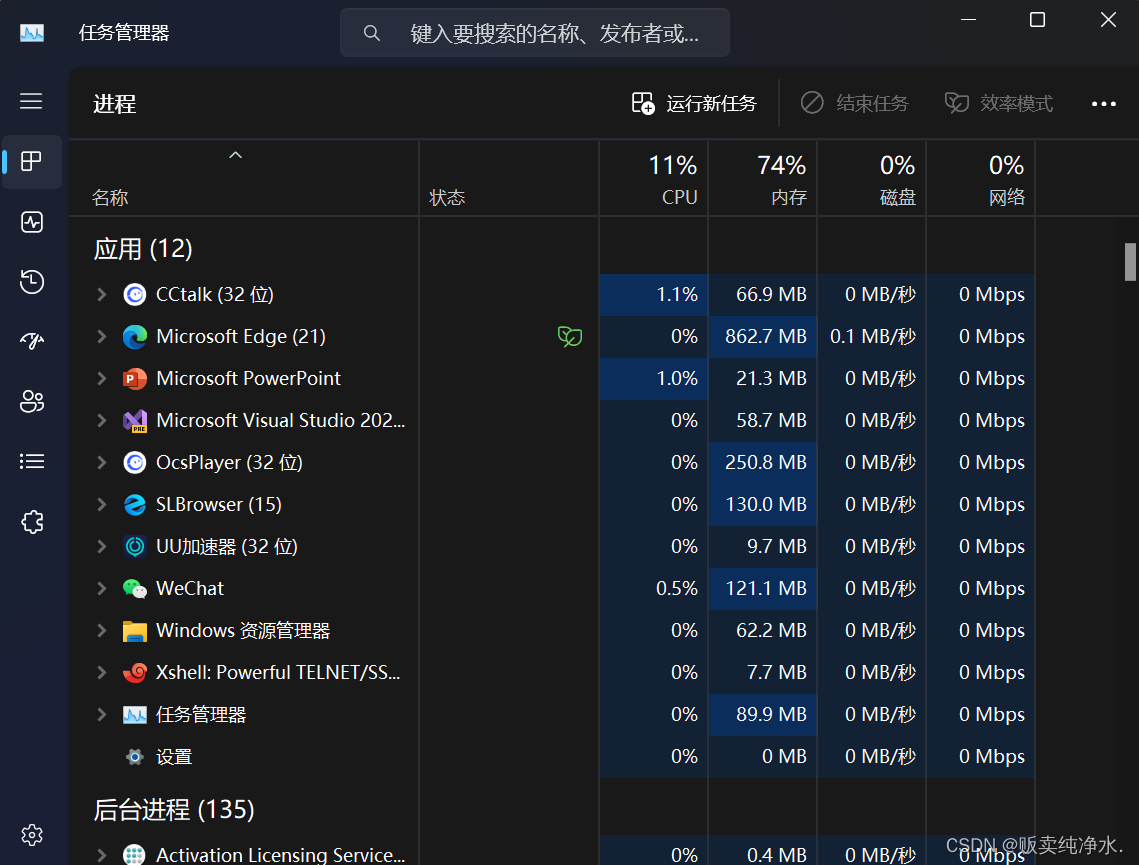Click the Microsoft Edge app icon
The height and width of the screenshot is (865, 1139).
pyautogui.click(x=135, y=337)
